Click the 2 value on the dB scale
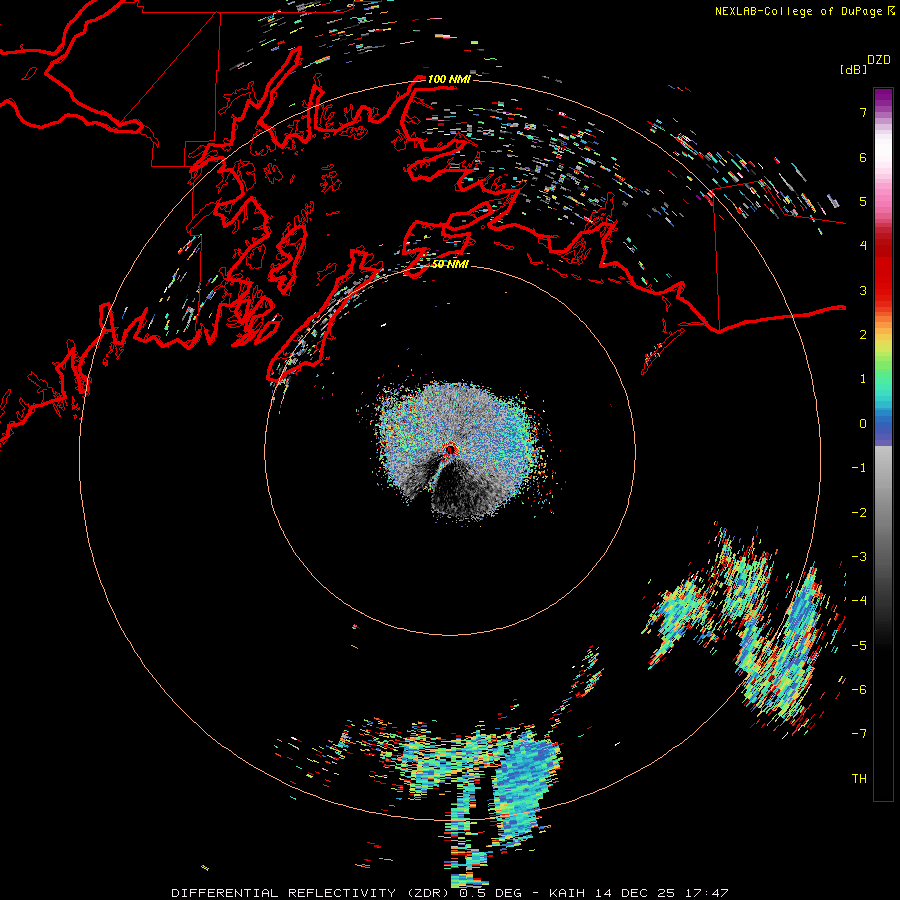The image size is (900, 900). [863, 335]
